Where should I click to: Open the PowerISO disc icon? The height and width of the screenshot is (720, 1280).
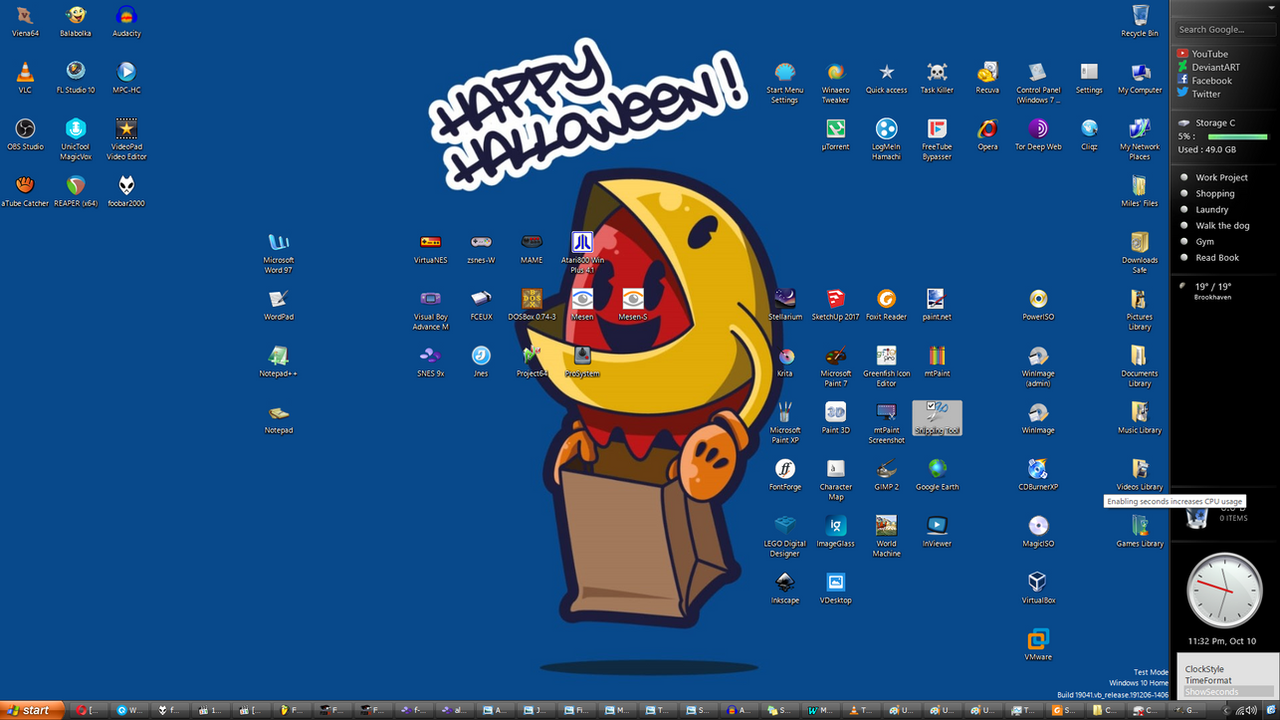tap(1038, 304)
